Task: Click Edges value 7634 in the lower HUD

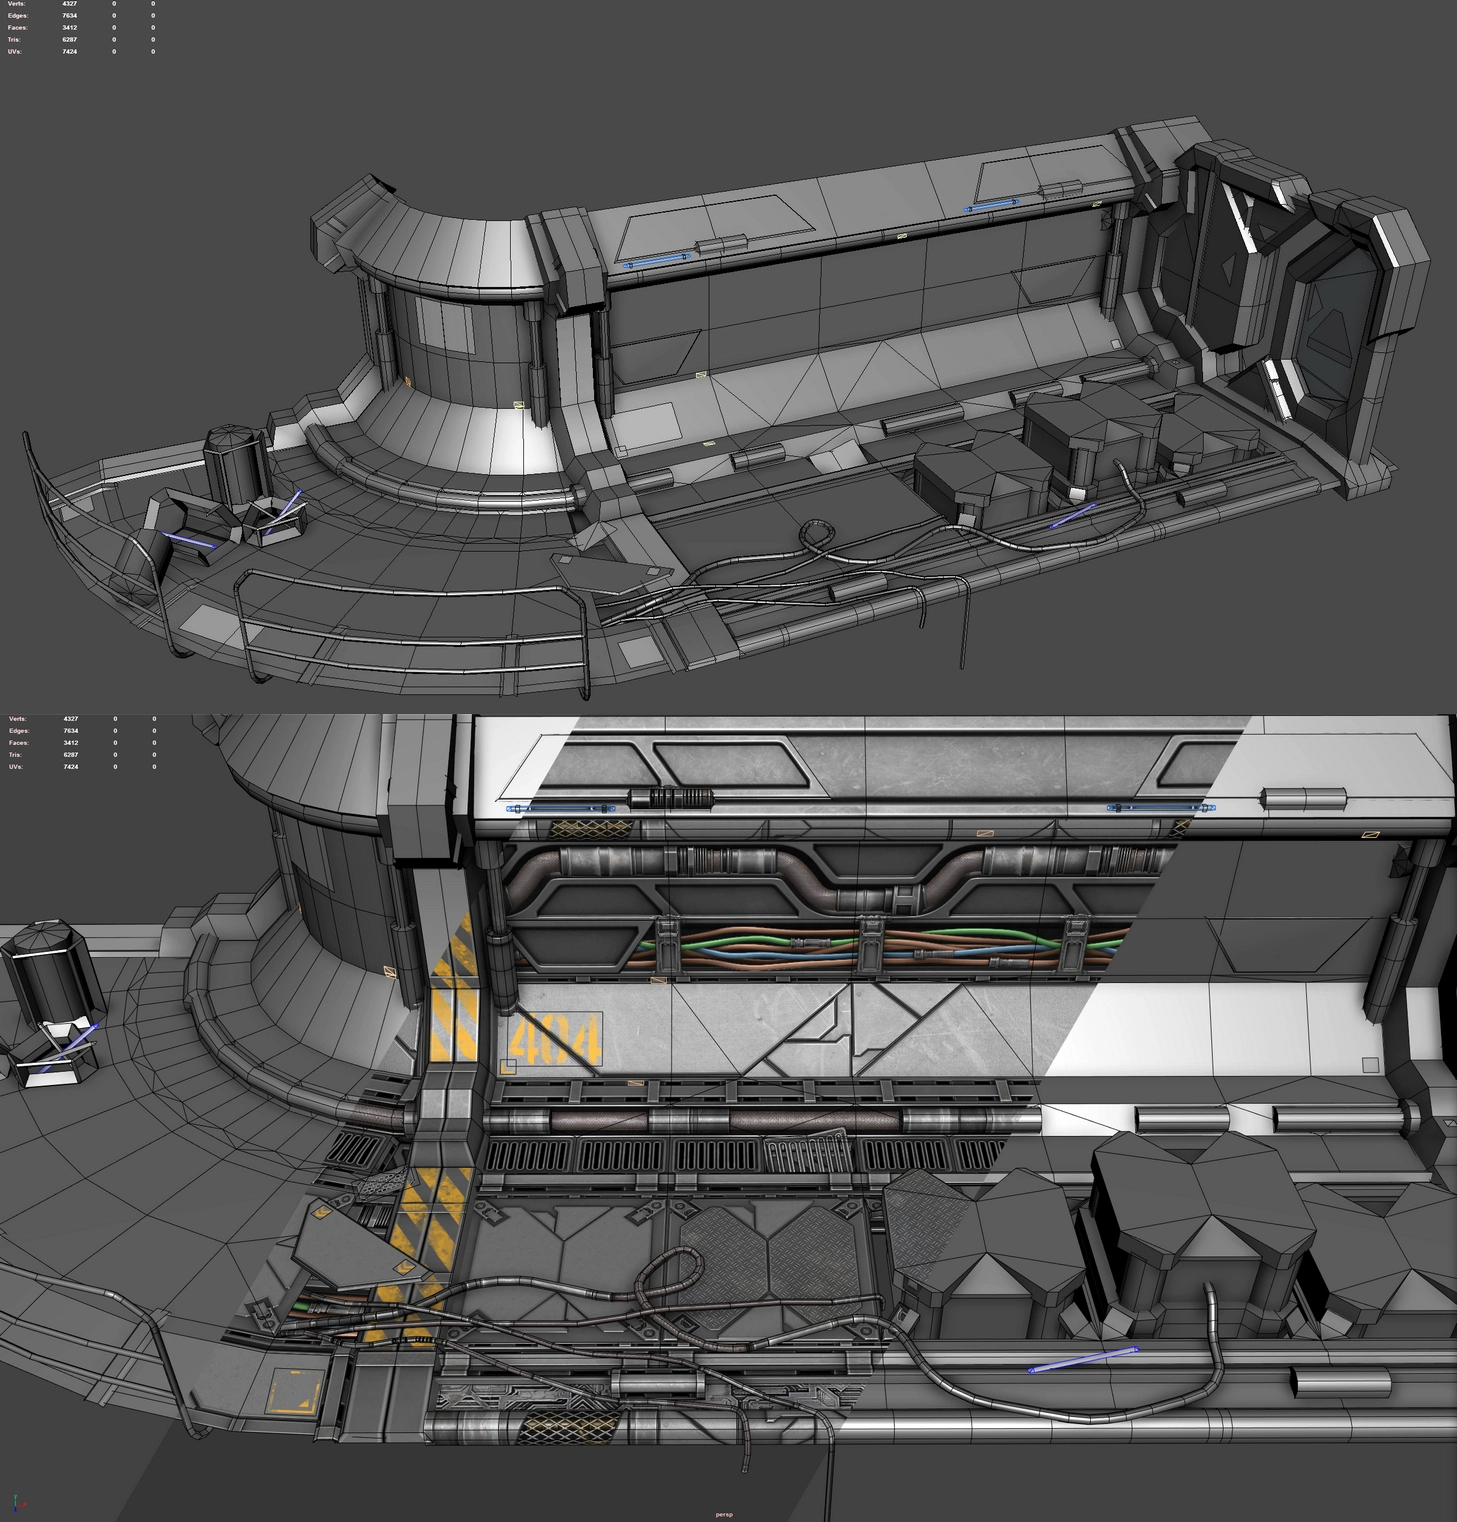Action: pos(70,731)
